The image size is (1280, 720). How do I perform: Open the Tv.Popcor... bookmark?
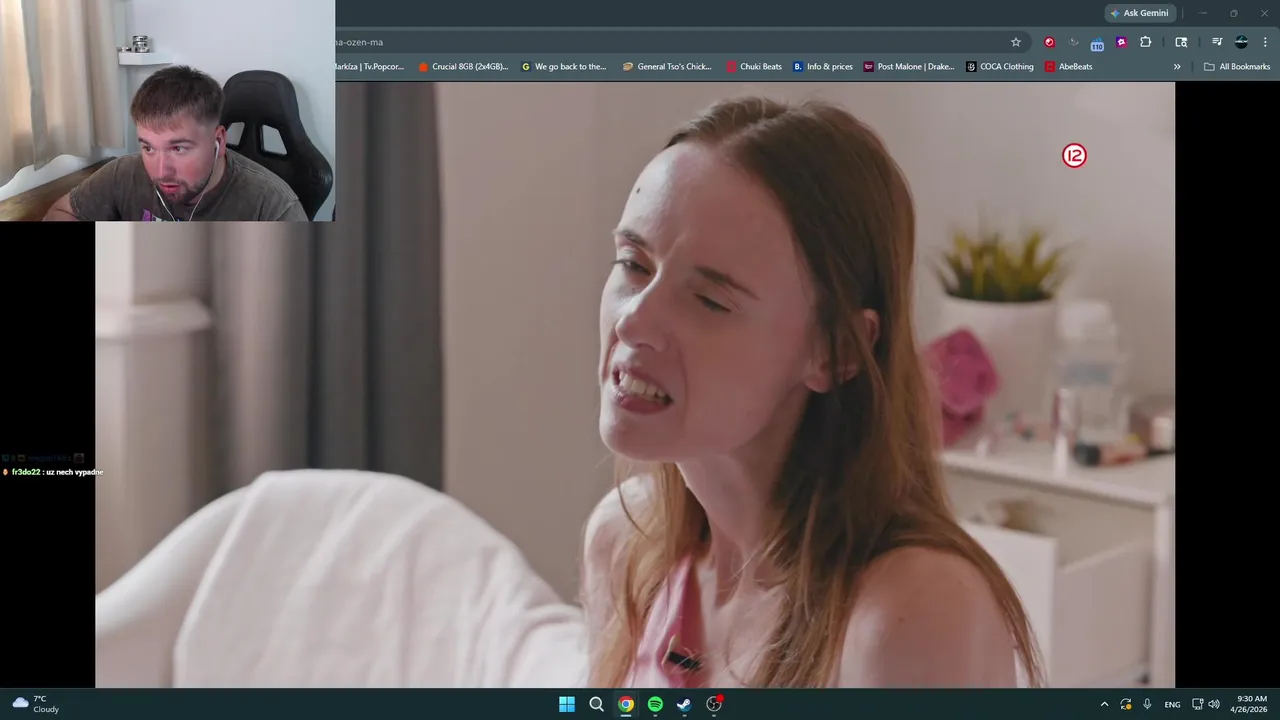point(370,67)
